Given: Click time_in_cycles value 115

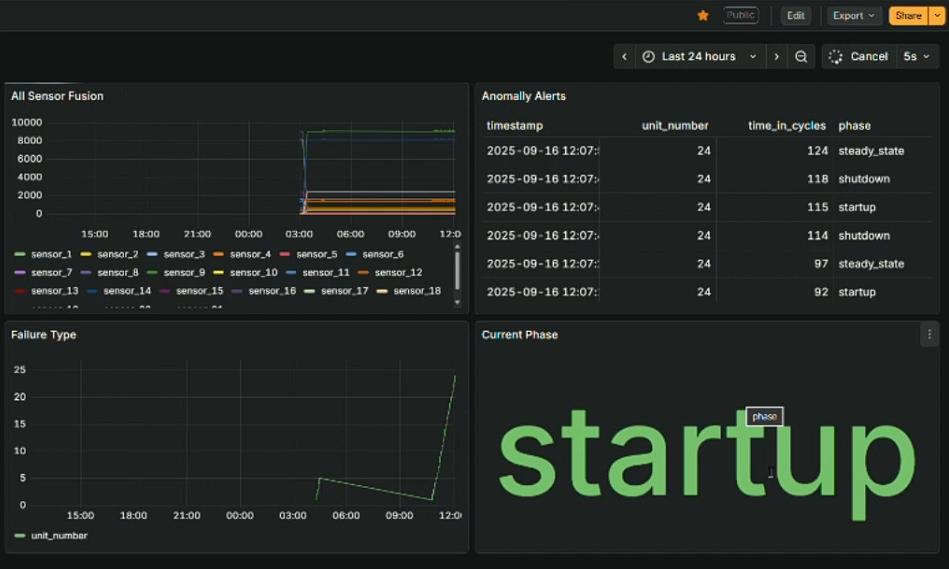Looking at the screenshot, I should click(x=817, y=207).
